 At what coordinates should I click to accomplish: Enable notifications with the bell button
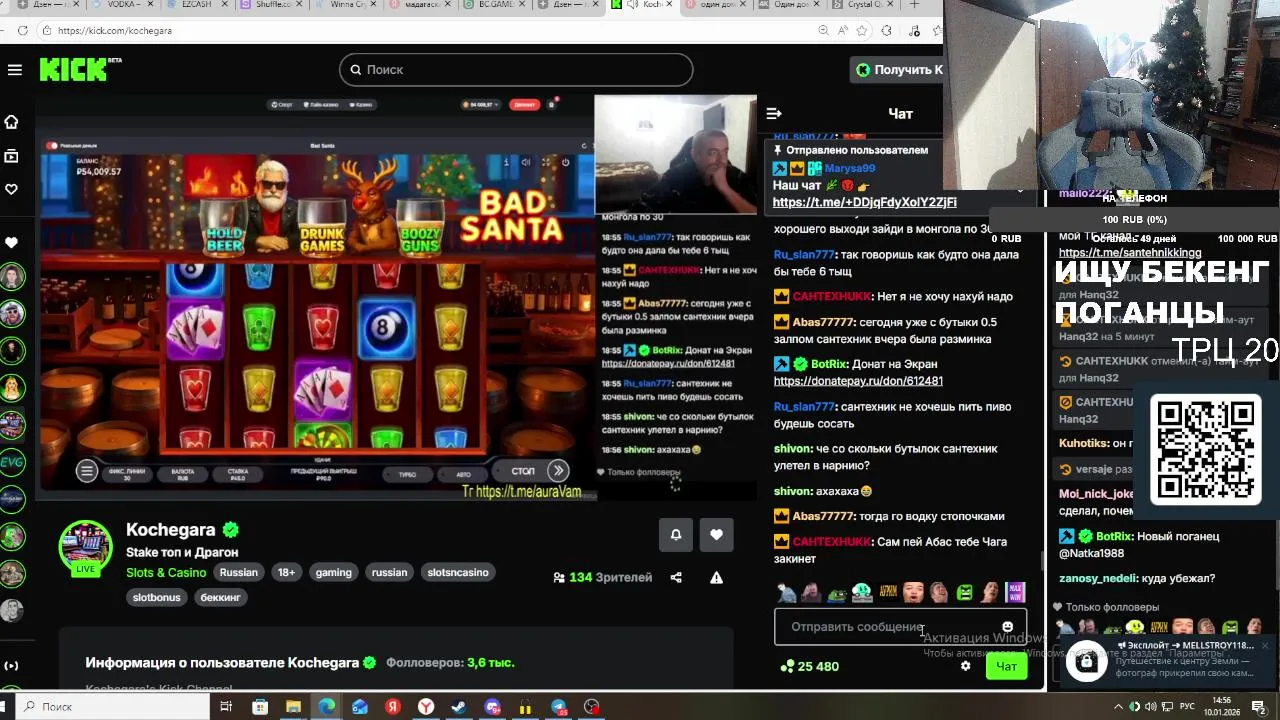click(676, 534)
